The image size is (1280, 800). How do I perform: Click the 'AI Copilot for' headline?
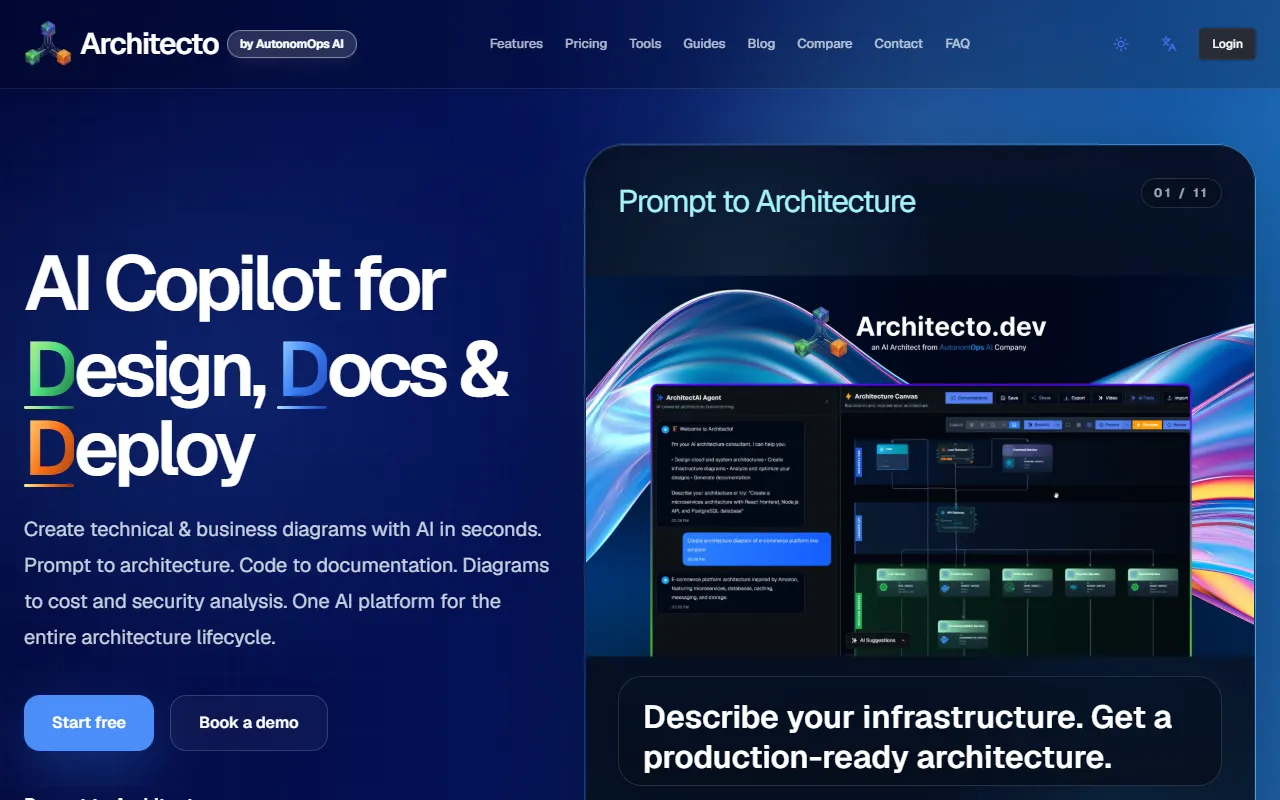click(x=235, y=284)
